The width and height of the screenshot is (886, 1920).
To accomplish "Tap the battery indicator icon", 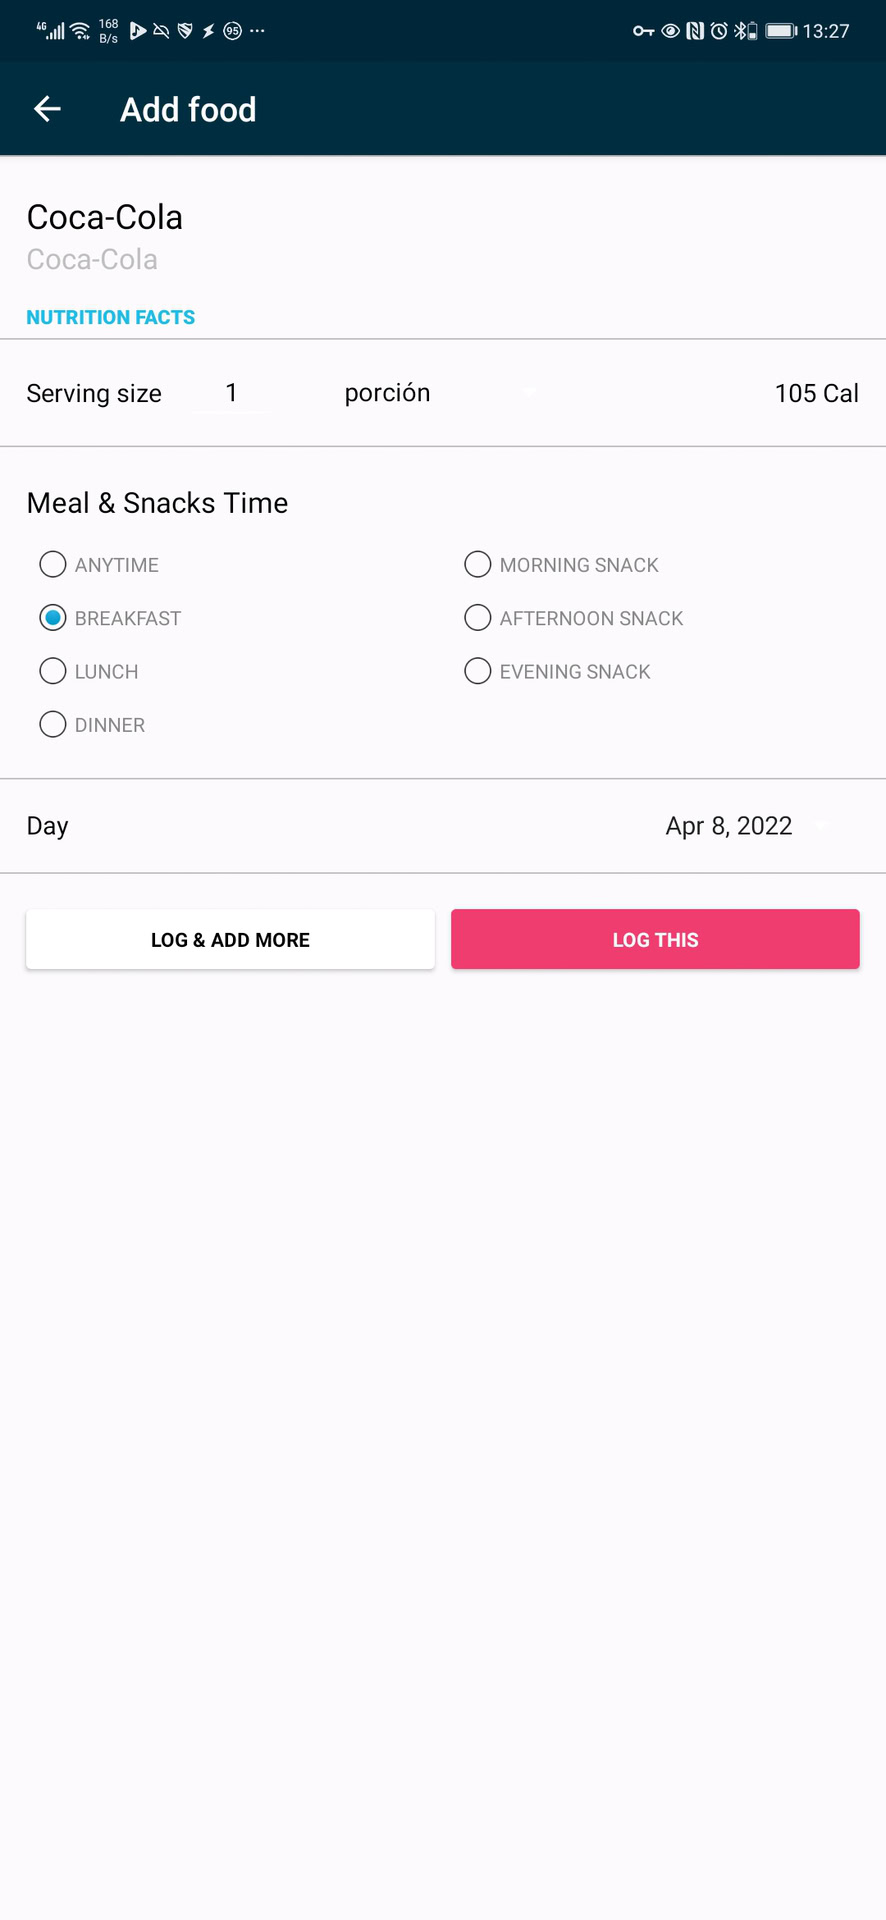I will pos(781,31).
